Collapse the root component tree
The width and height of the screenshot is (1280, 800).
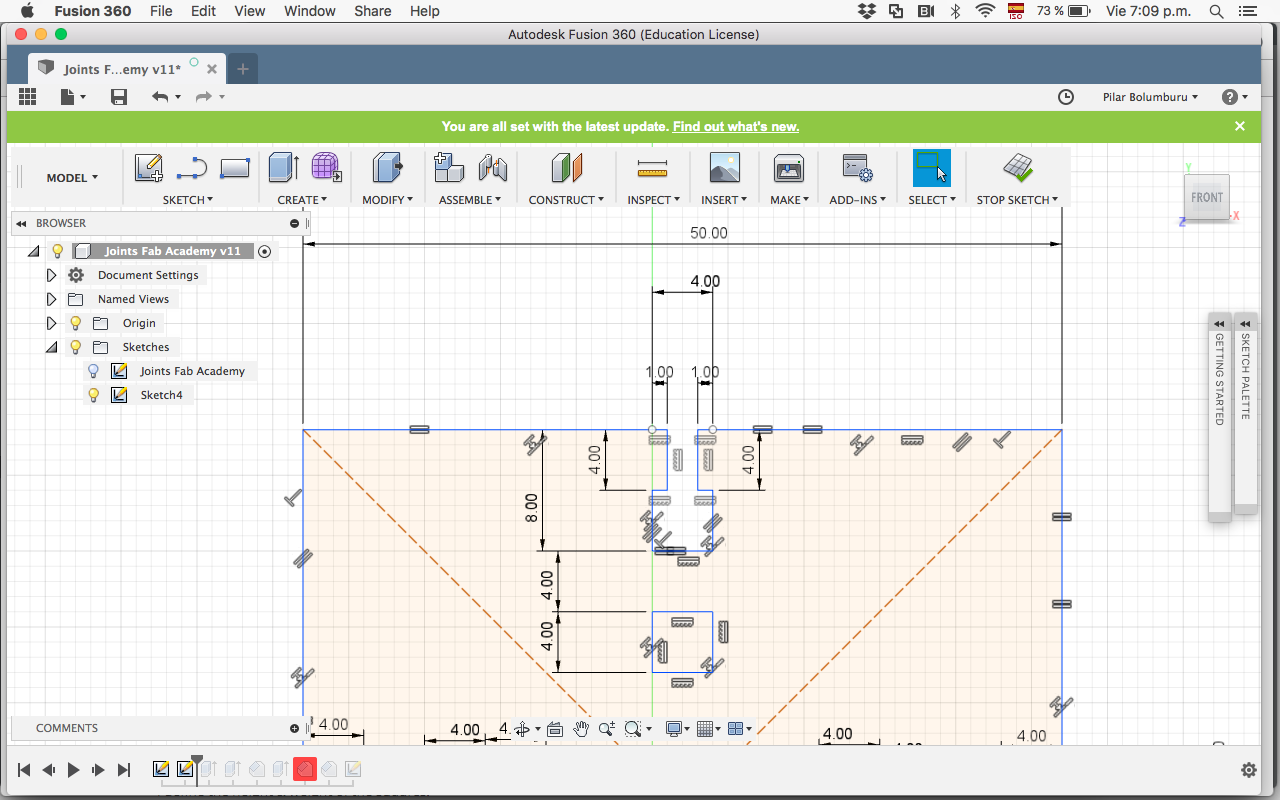tap(33, 251)
